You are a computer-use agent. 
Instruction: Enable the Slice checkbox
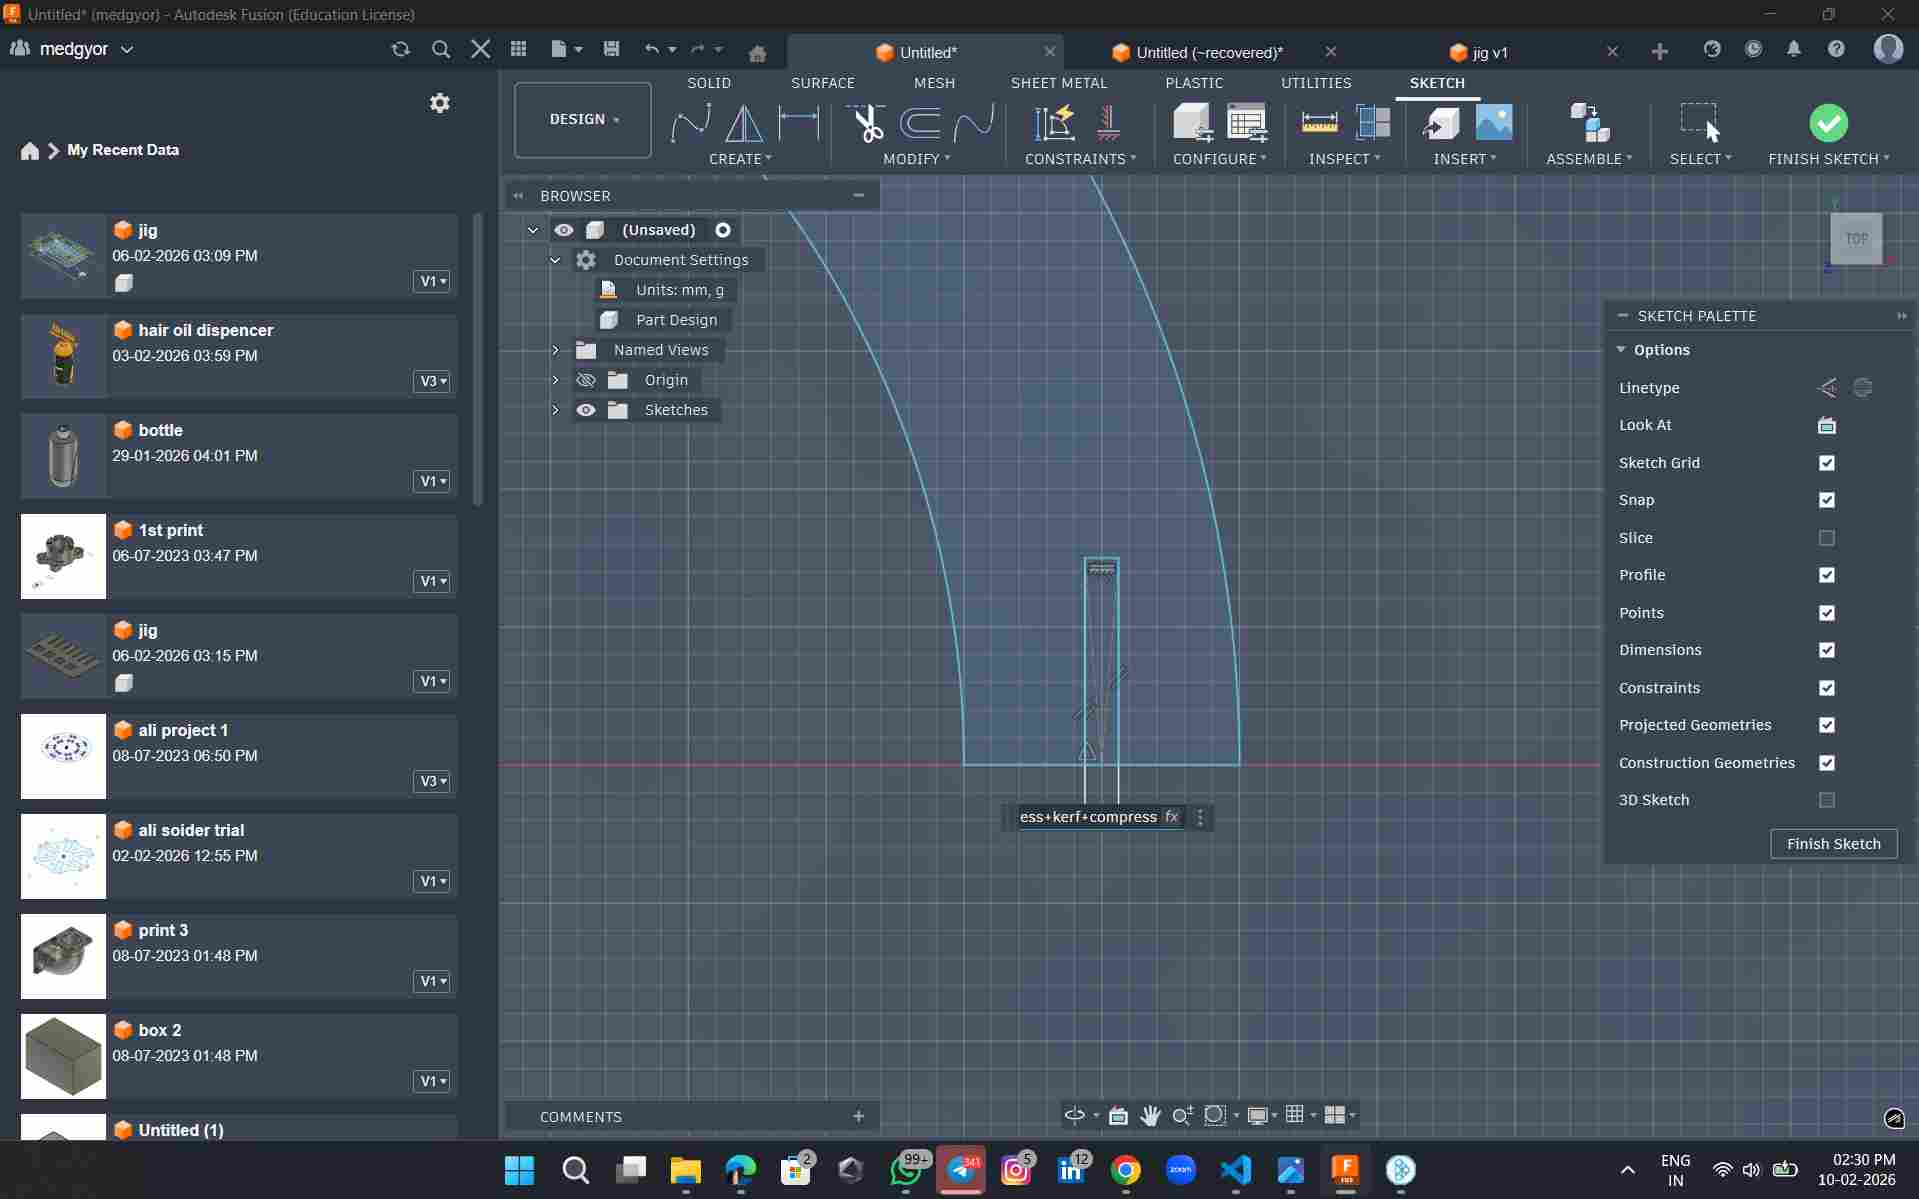tap(1826, 538)
